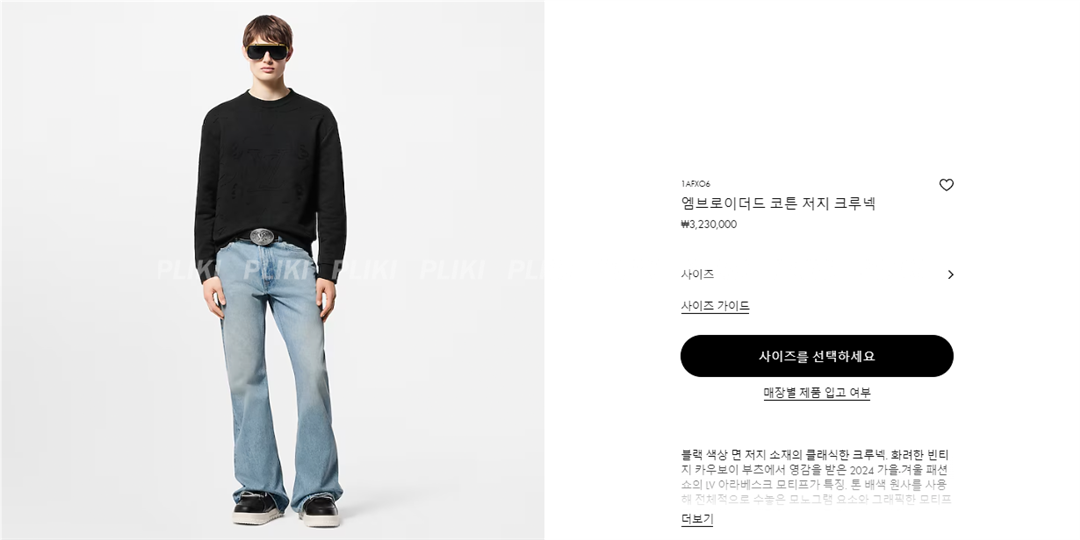1080x540 pixels.
Task: Click the product description paragraph
Action: [816, 477]
